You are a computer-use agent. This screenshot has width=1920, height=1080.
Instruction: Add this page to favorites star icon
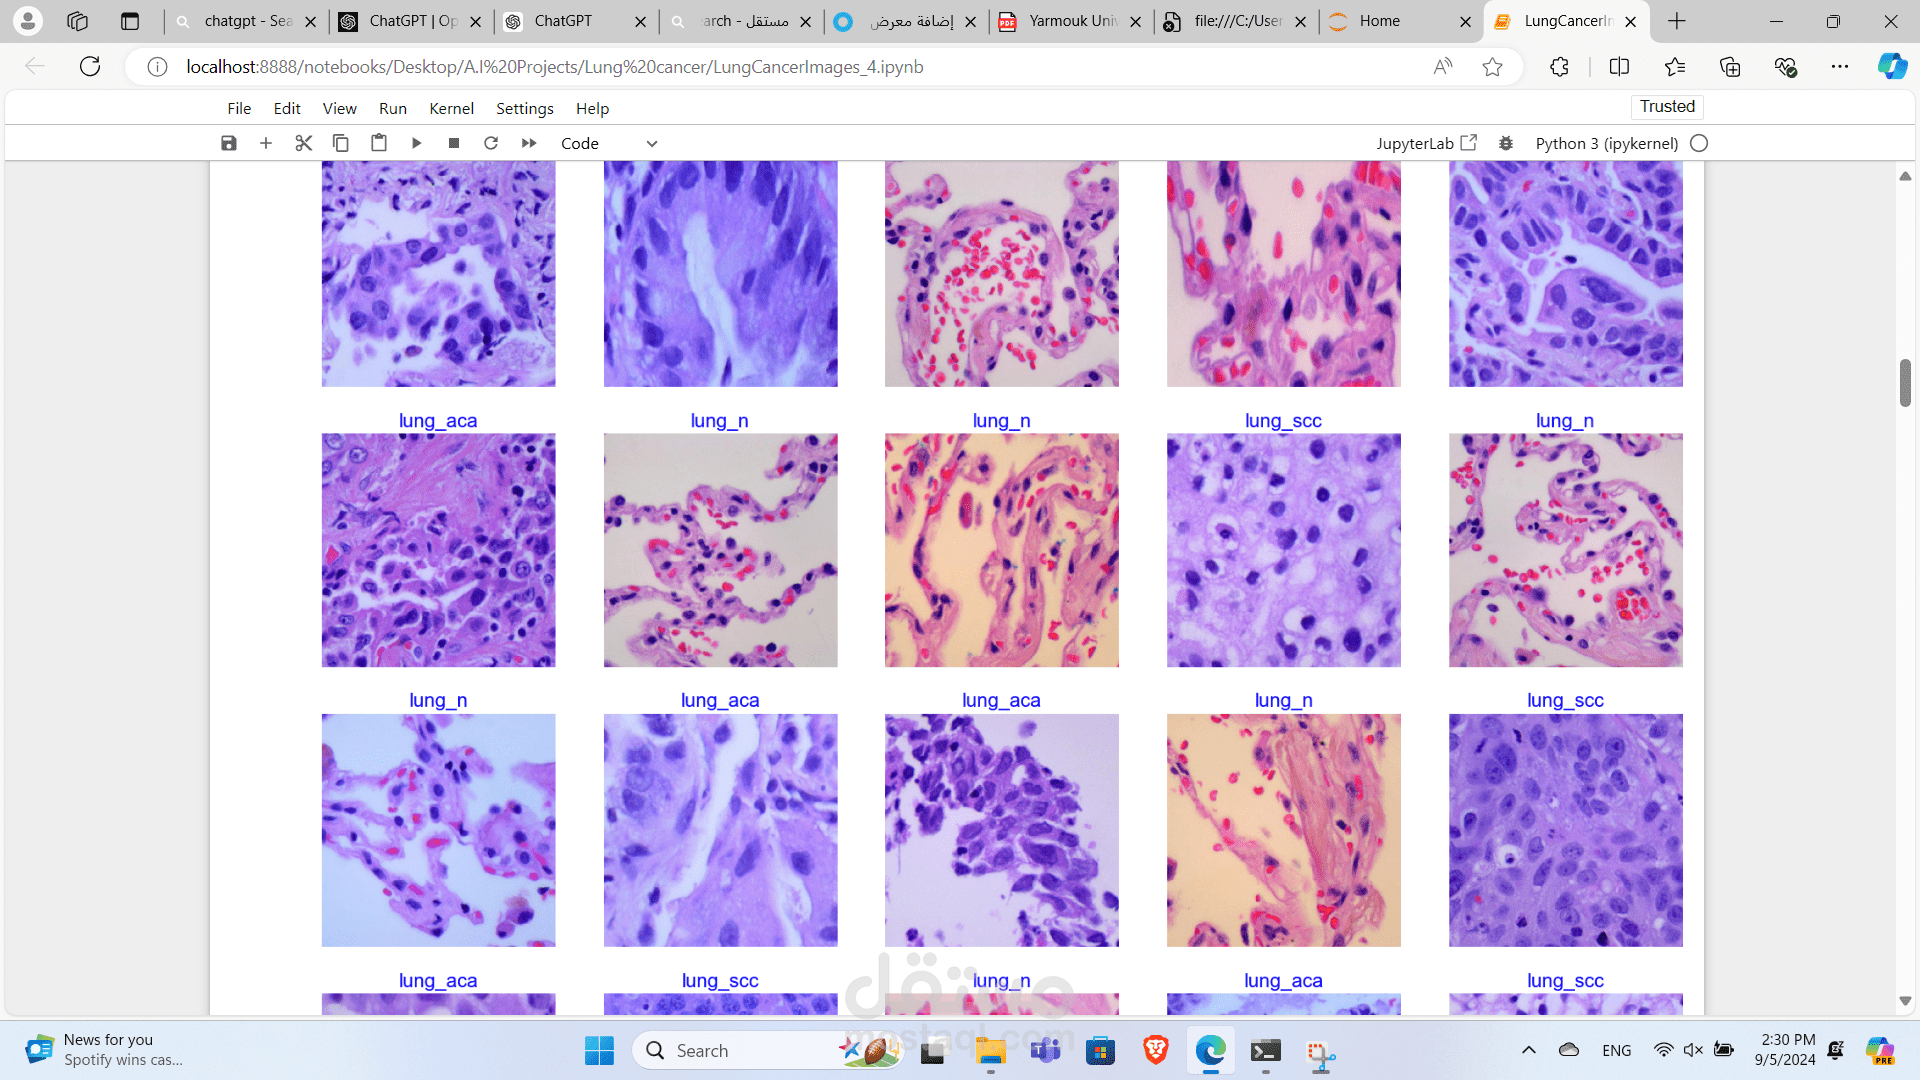click(1492, 67)
